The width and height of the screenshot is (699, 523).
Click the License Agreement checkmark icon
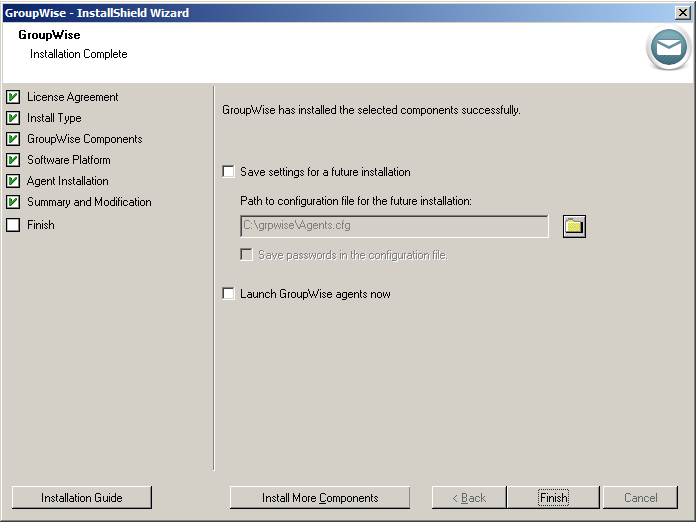pos(13,97)
